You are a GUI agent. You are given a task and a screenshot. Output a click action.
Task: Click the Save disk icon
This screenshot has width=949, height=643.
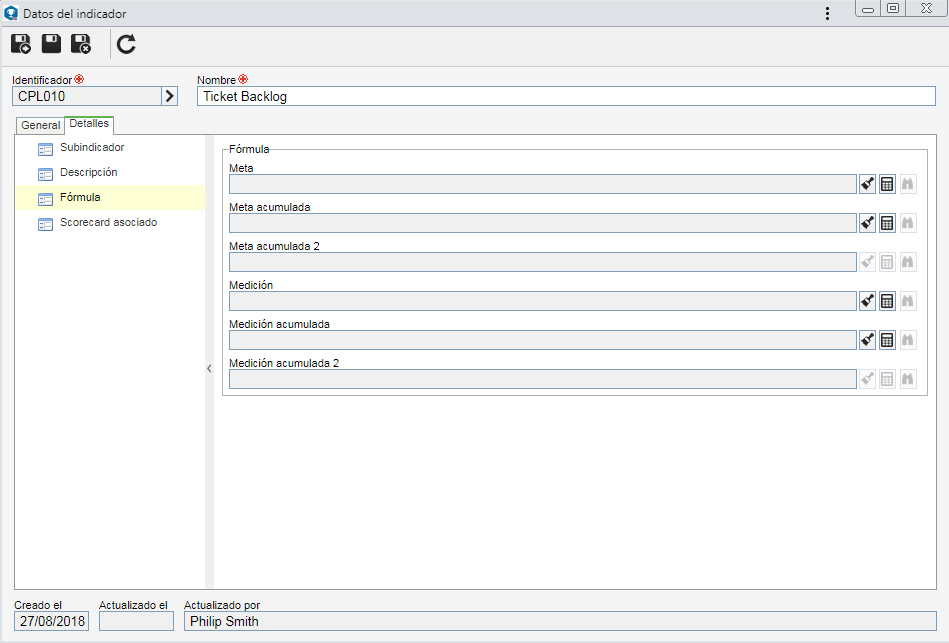51,44
